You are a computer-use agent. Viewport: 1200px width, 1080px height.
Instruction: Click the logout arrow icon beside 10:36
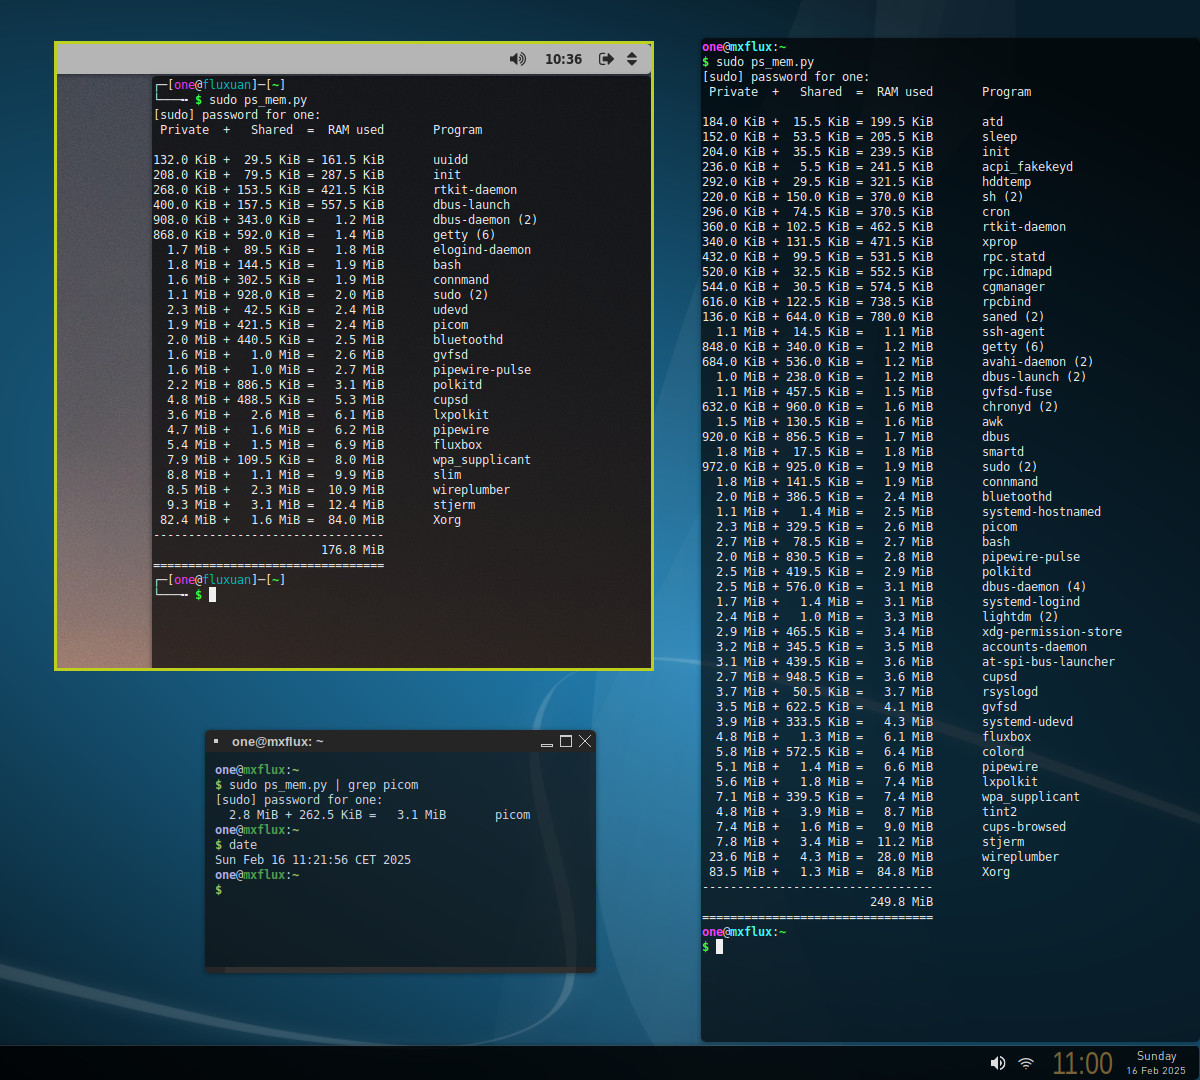[606, 59]
